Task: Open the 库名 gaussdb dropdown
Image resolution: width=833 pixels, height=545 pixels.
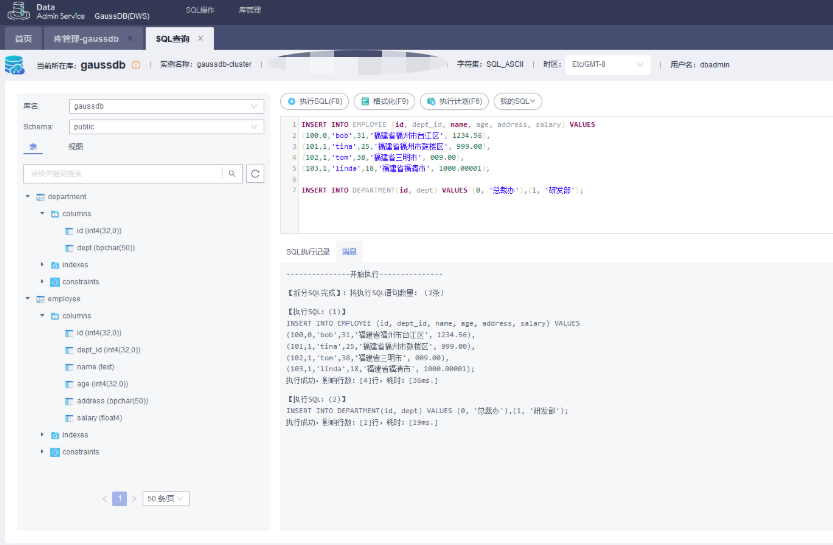Action: [x=166, y=106]
